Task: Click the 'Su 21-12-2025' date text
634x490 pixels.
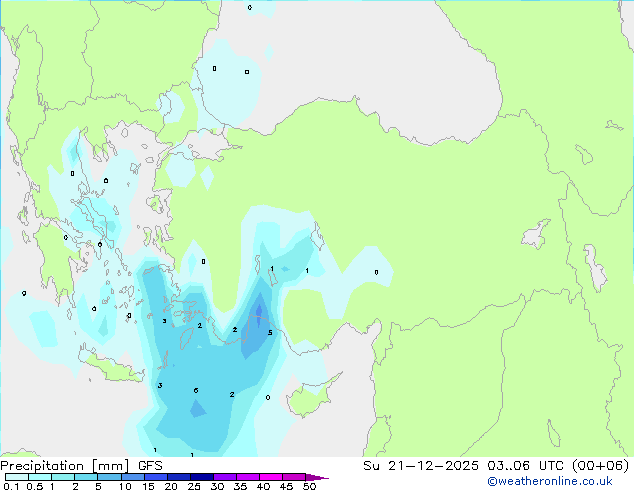Action: [x=421, y=466]
